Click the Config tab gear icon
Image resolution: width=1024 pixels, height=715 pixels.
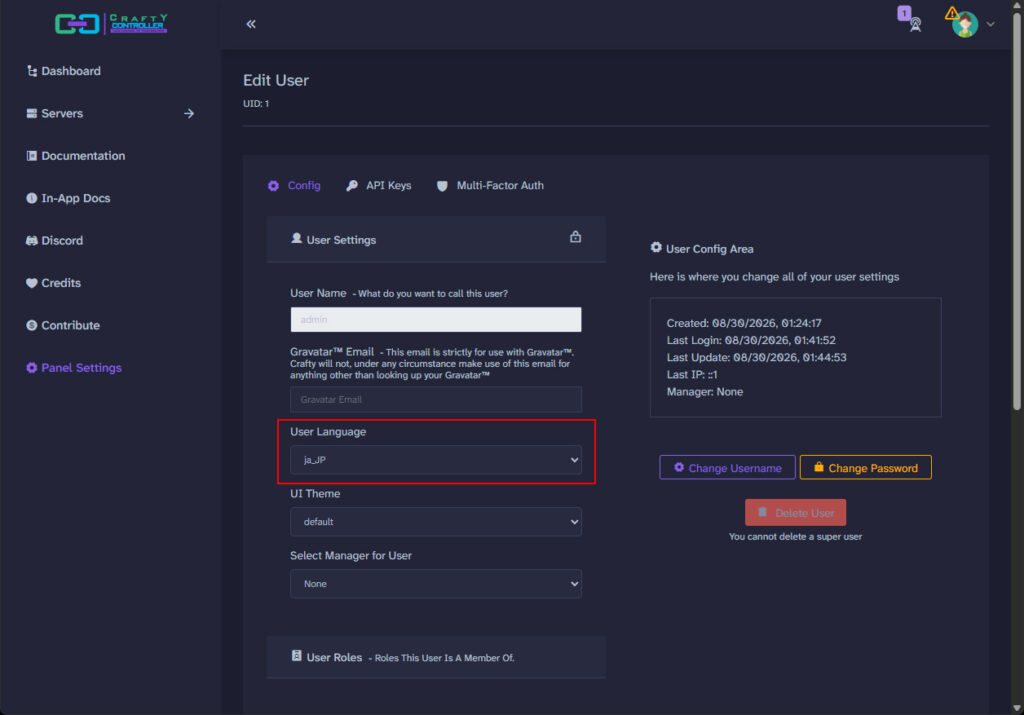pos(273,186)
